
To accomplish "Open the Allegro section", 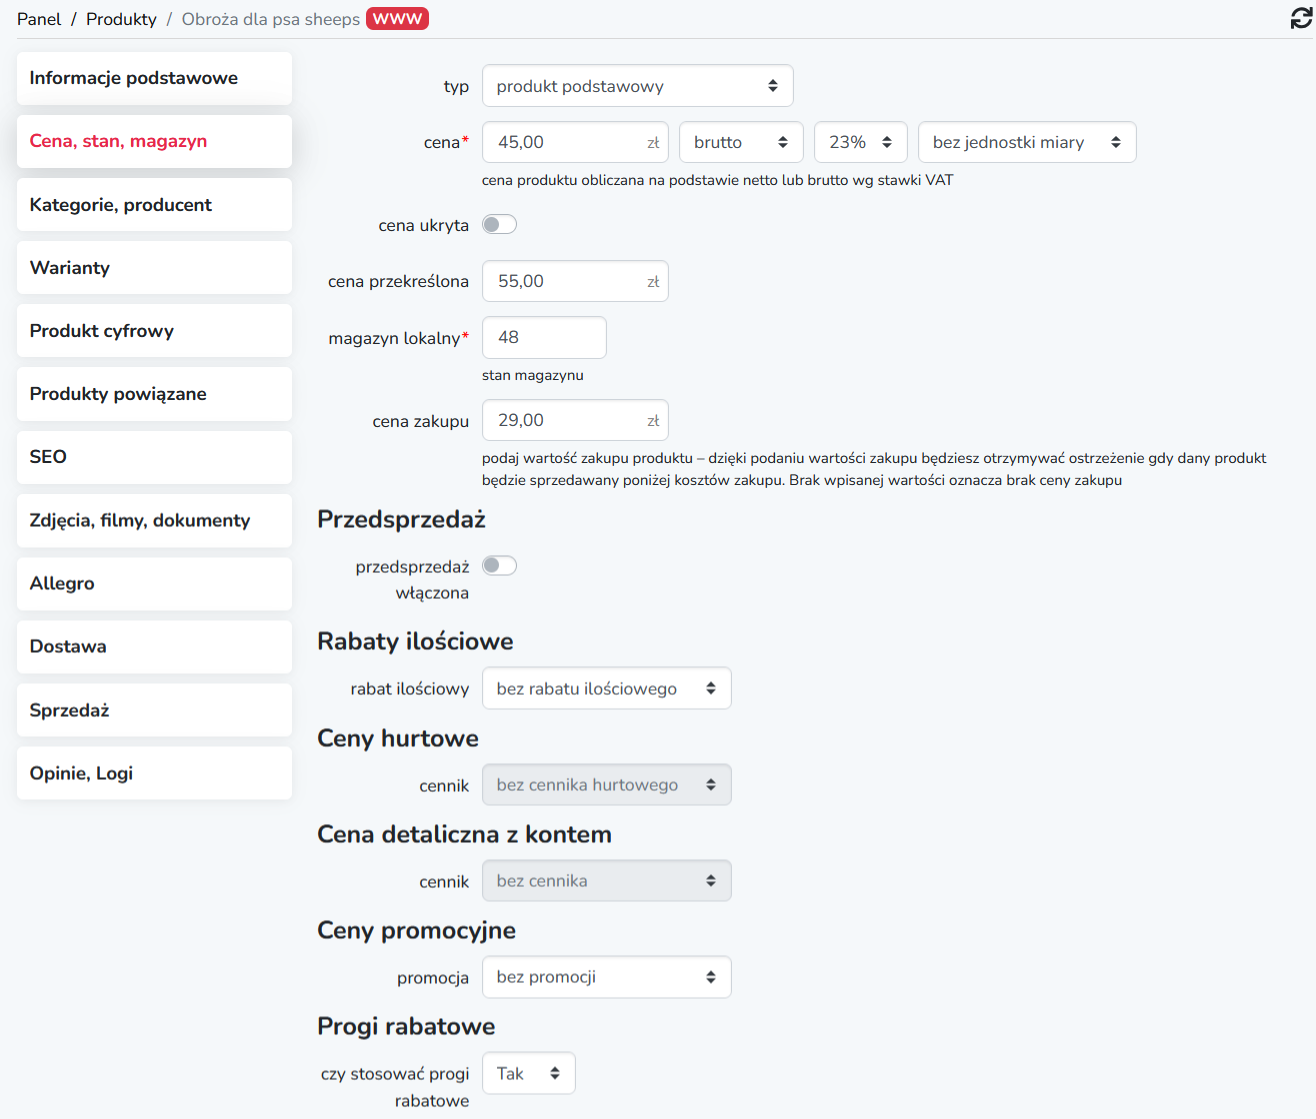I will (154, 584).
